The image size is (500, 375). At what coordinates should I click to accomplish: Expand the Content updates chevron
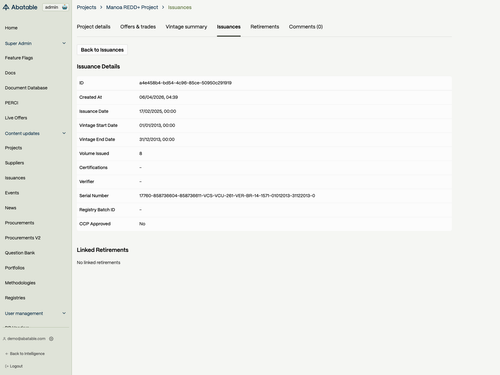[64, 133]
